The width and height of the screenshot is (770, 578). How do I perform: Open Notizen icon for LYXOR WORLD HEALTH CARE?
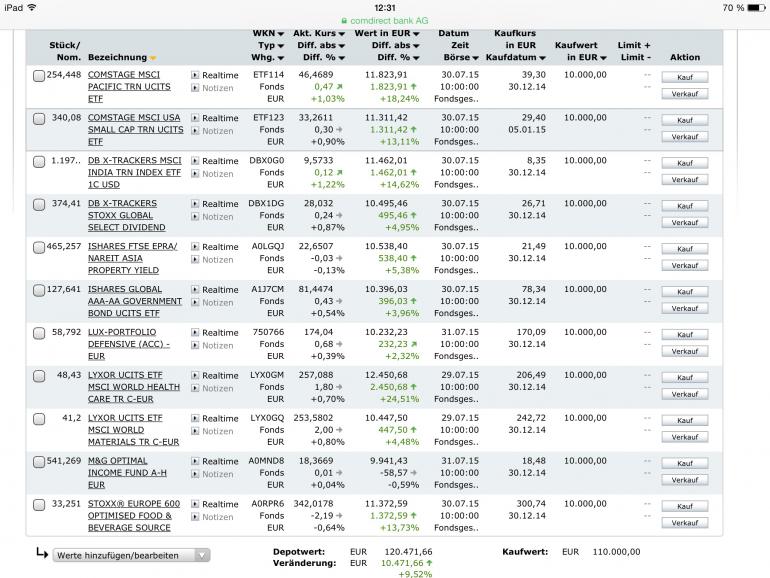[195, 388]
